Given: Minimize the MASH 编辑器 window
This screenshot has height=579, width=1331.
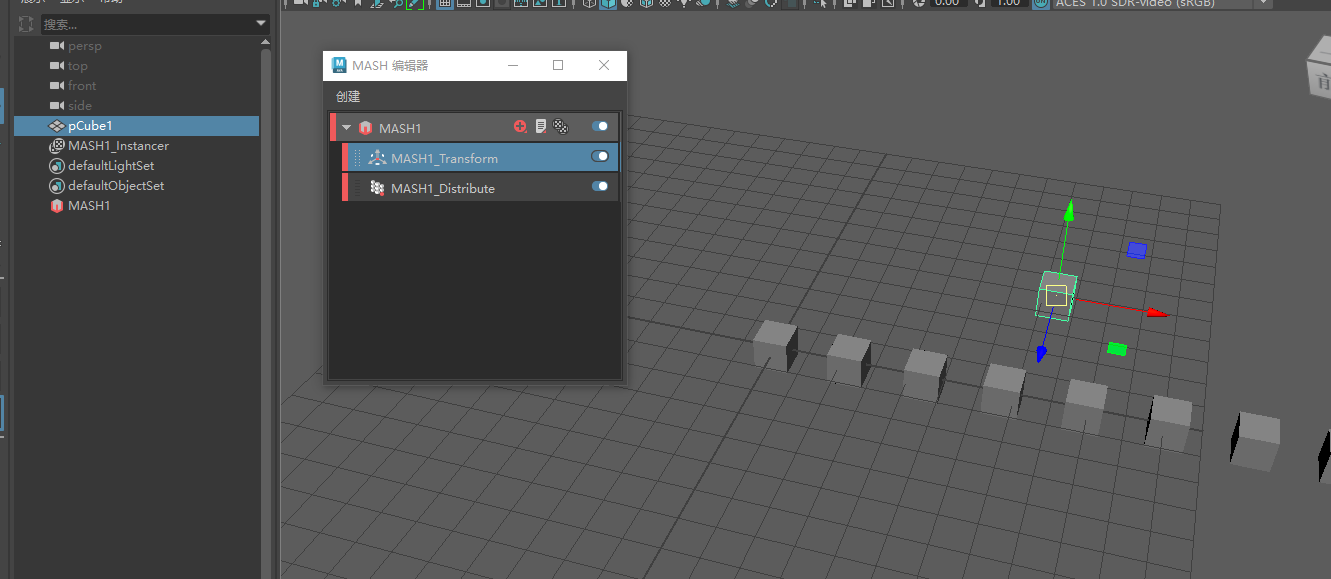Looking at the screenshot, I should tap(513, 65).
